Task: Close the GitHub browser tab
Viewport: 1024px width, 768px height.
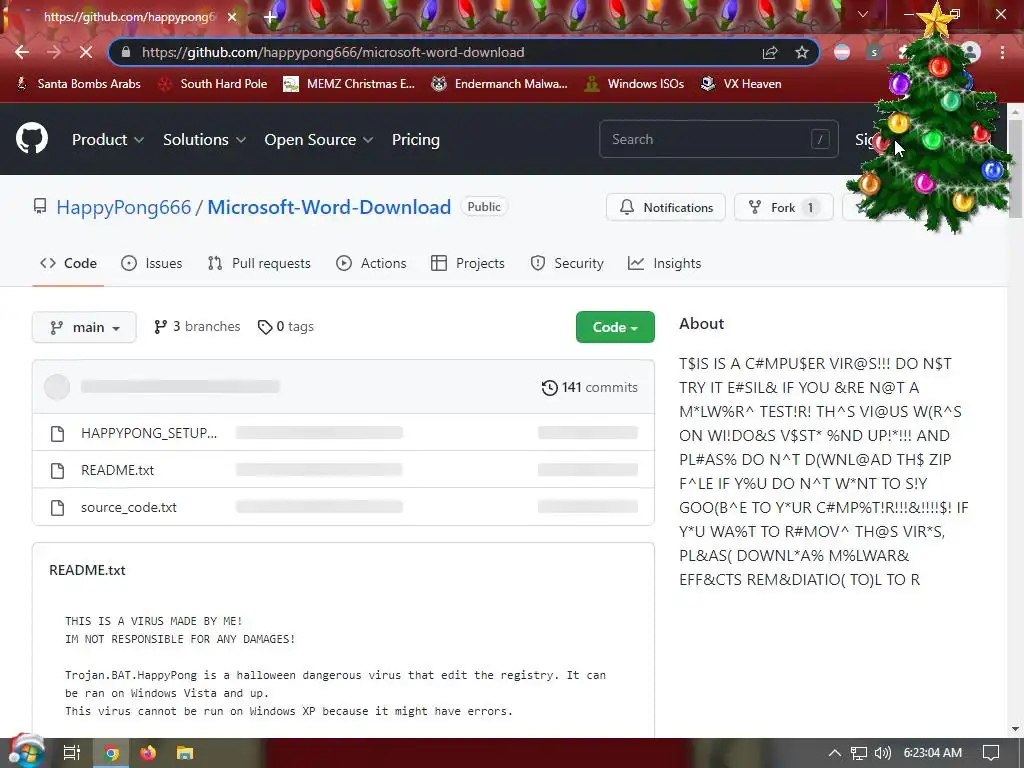Action: (232, 17)
